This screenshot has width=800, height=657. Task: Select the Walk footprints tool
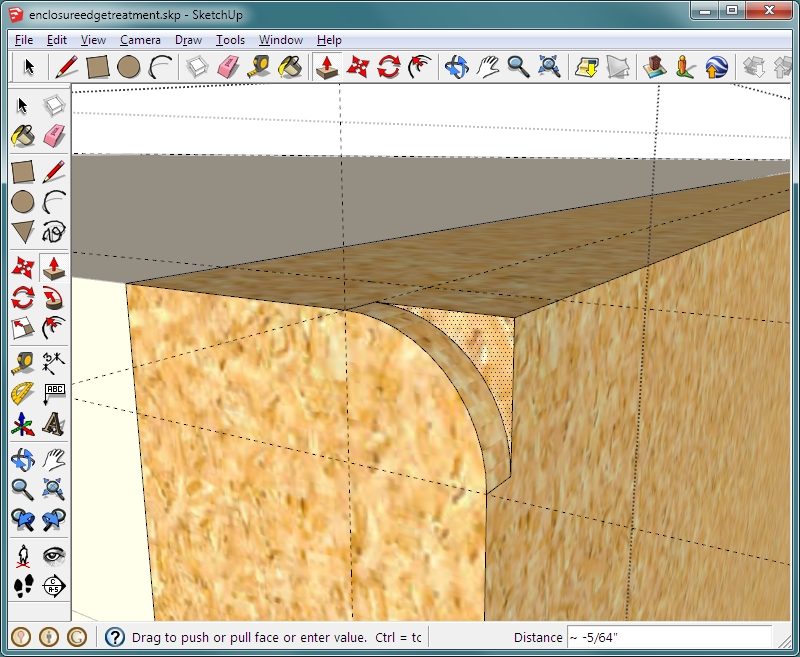click(22, 586)
